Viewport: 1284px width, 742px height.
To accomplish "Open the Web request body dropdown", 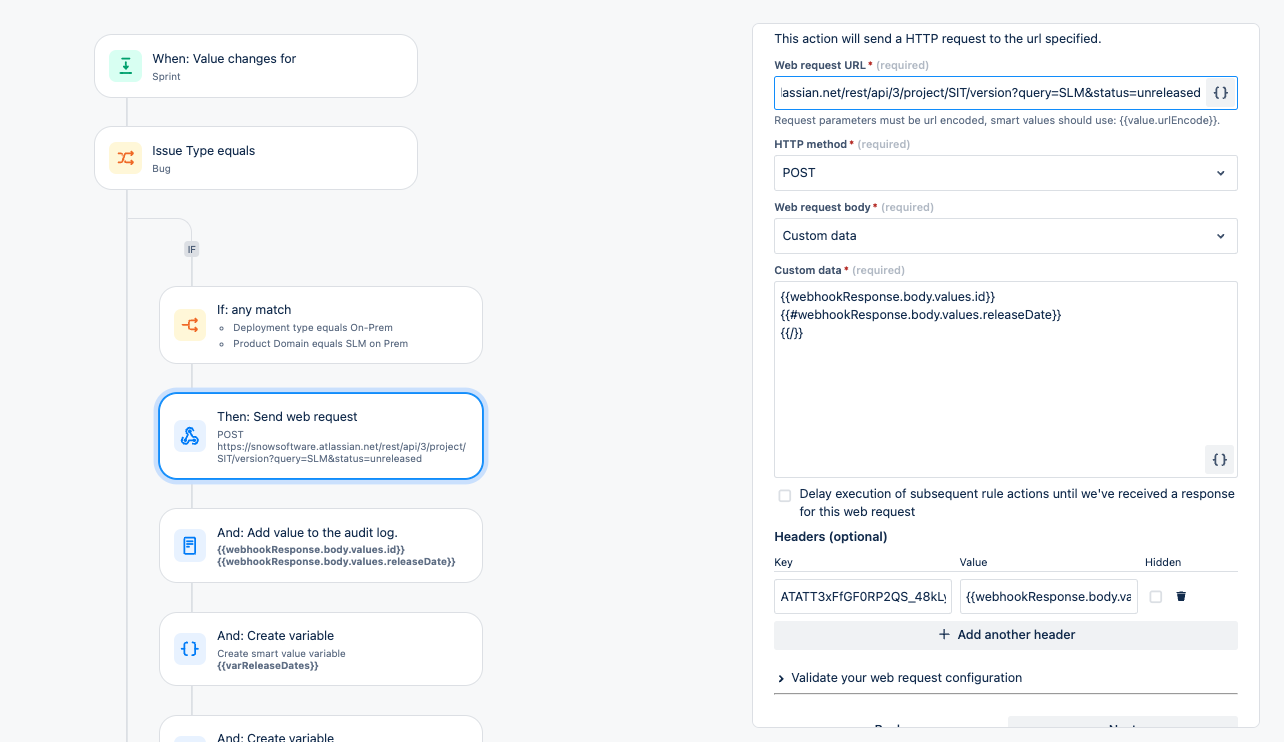I will pyautogui.click(x=1005, y=235).
